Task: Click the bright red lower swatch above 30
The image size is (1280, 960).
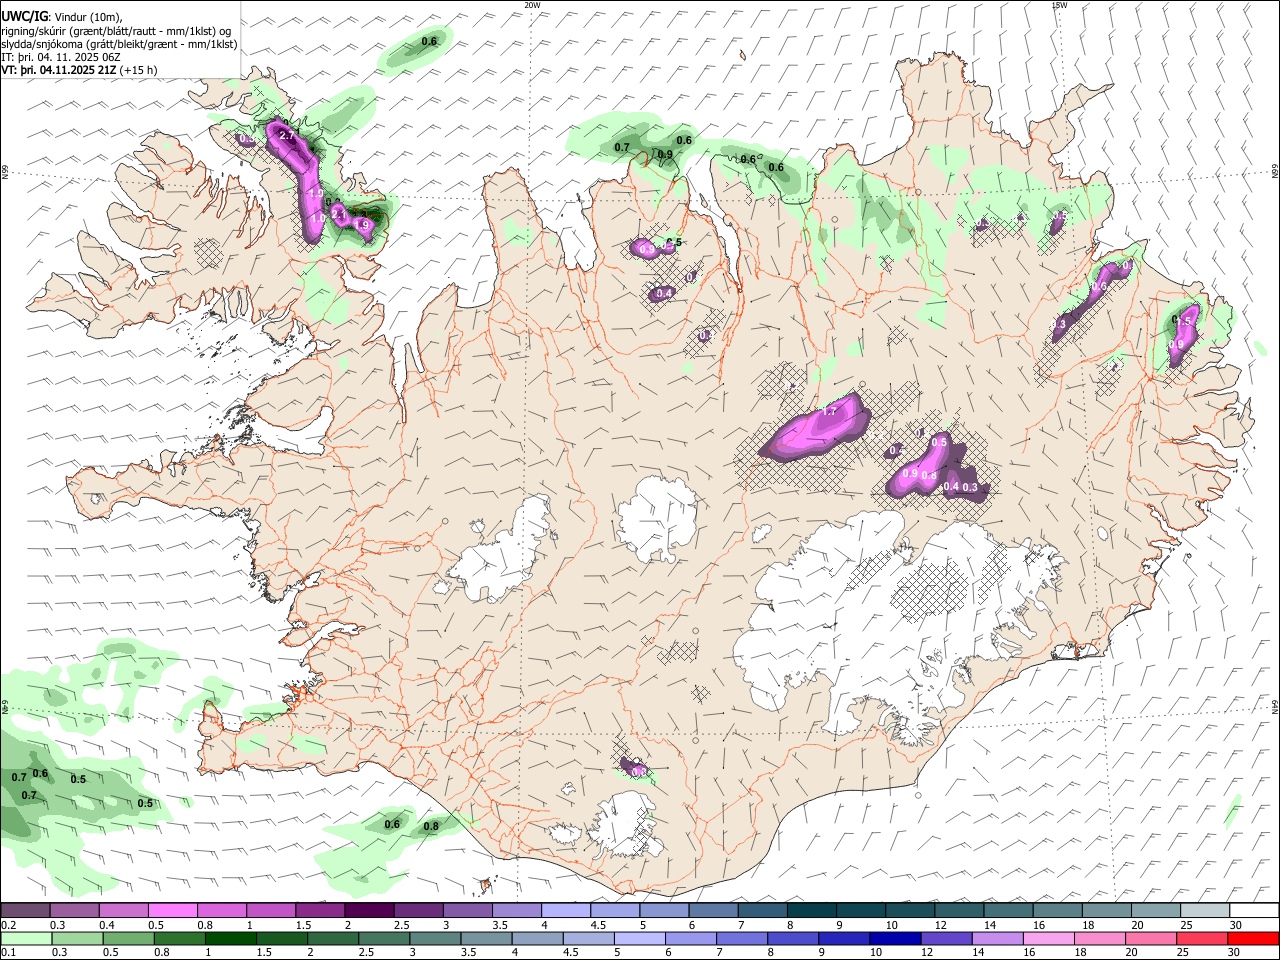Action: point(1254,938)
